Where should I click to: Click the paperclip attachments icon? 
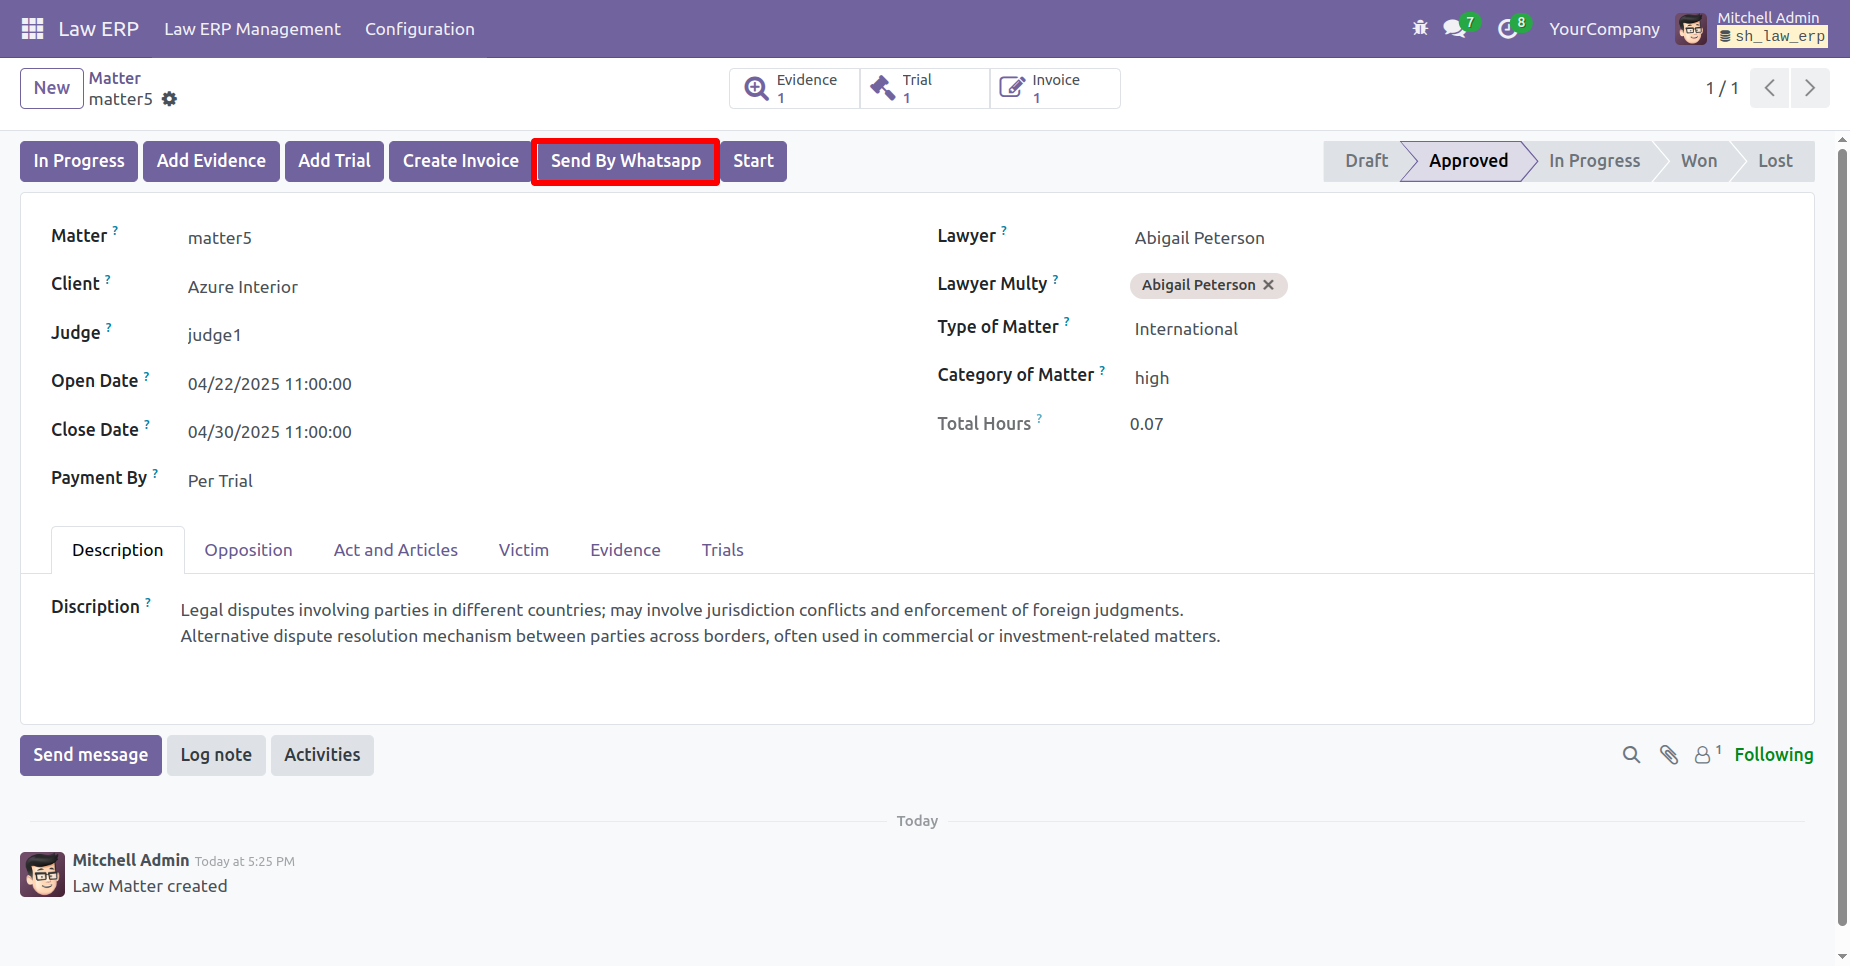[x=1669, y=755]
